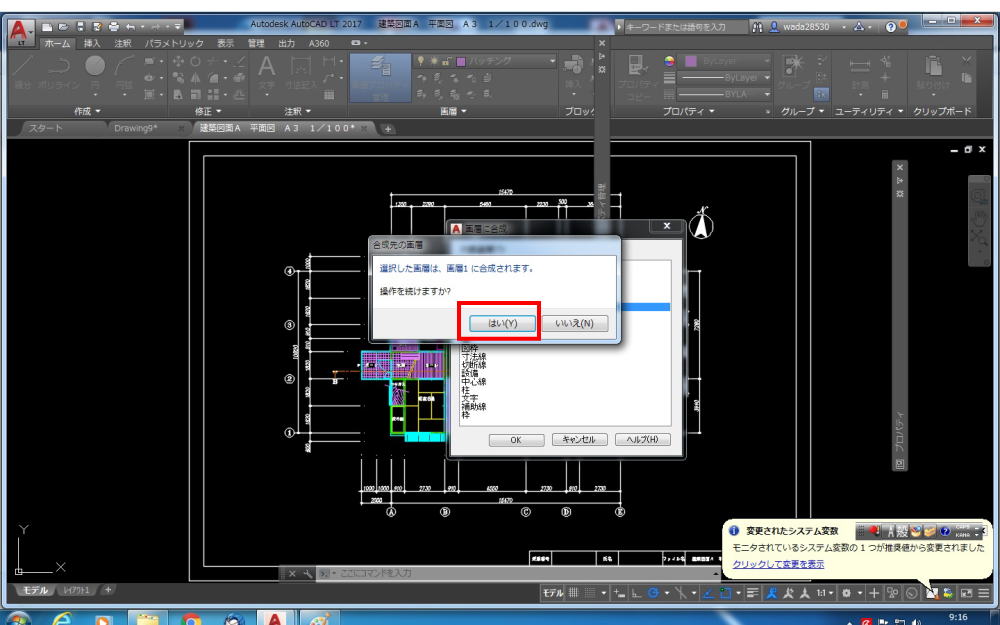Click the はい(Y) button in the merge confirmation
This screenshot has width=1000, height=625.
tap(502, 323)
